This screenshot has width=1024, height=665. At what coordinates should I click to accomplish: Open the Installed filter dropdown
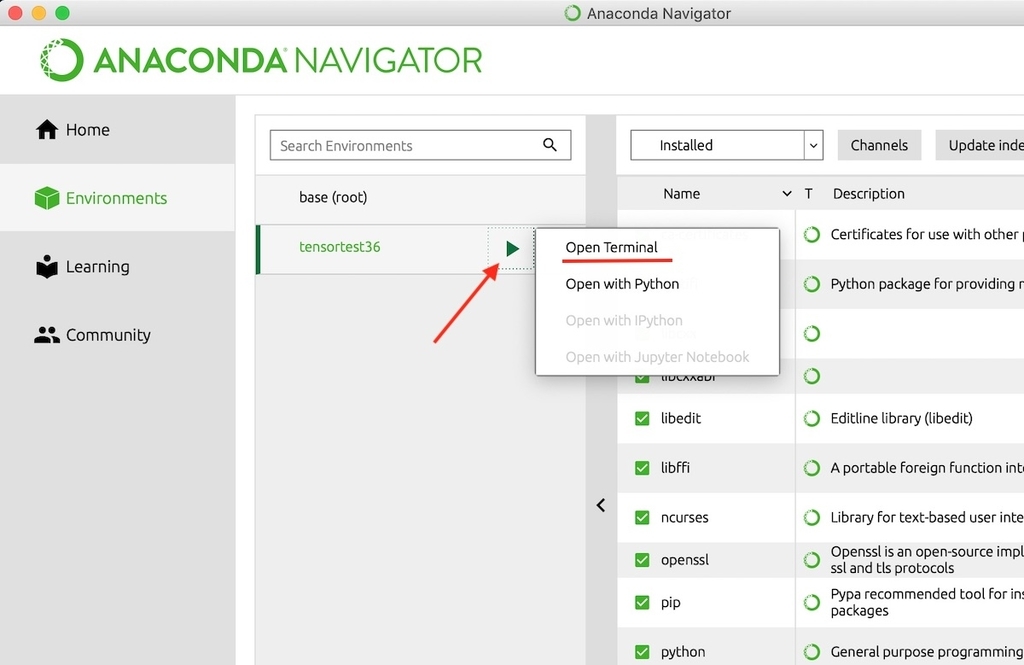click(726, 145)
